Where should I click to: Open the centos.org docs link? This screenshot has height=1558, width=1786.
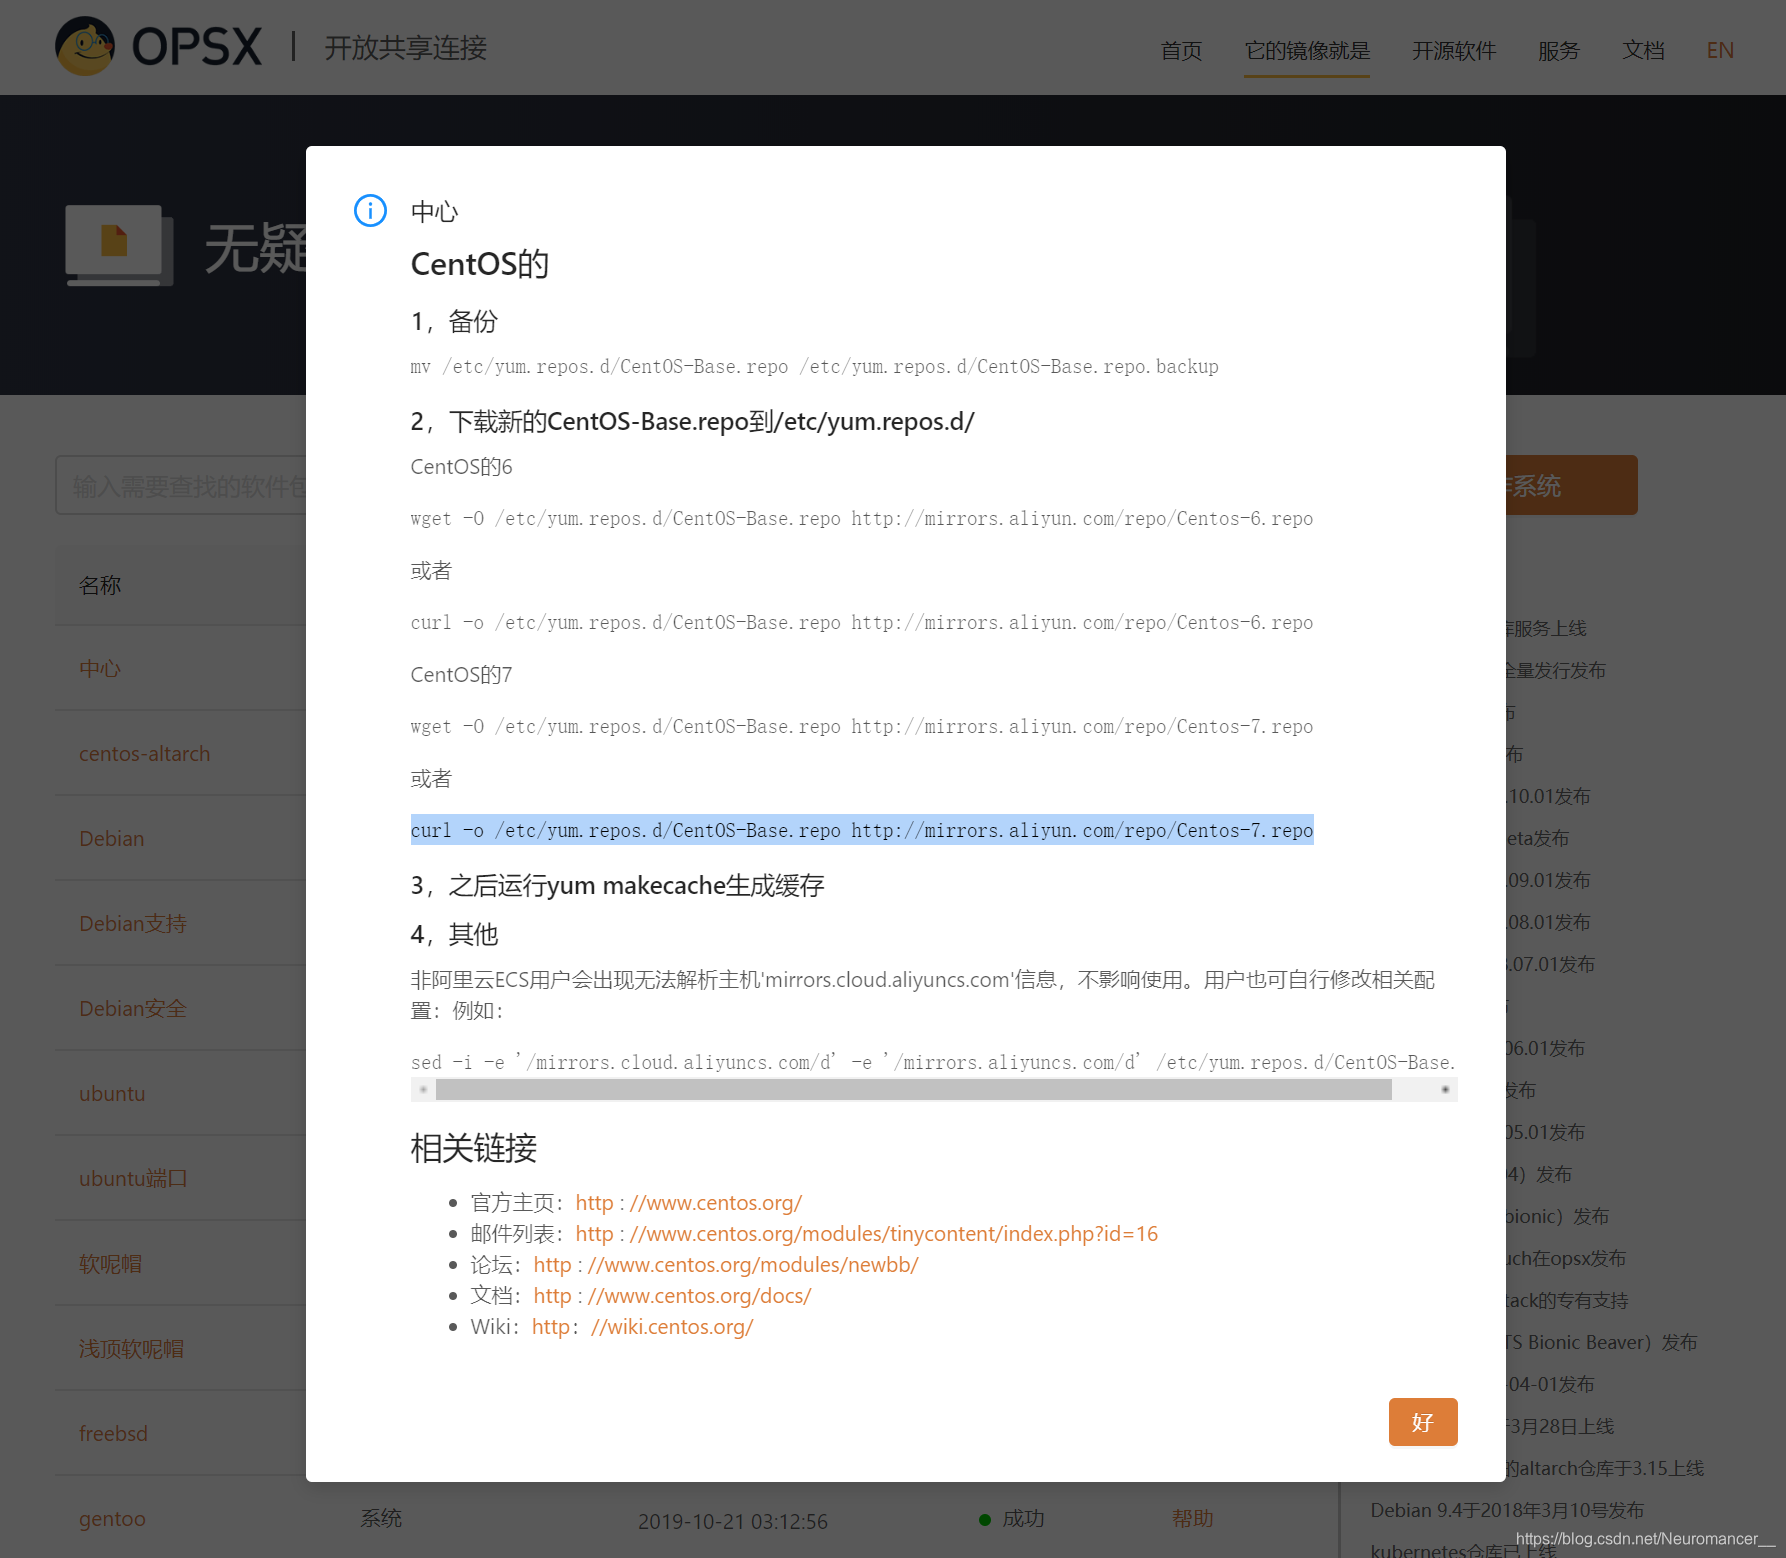[672, 1296]
